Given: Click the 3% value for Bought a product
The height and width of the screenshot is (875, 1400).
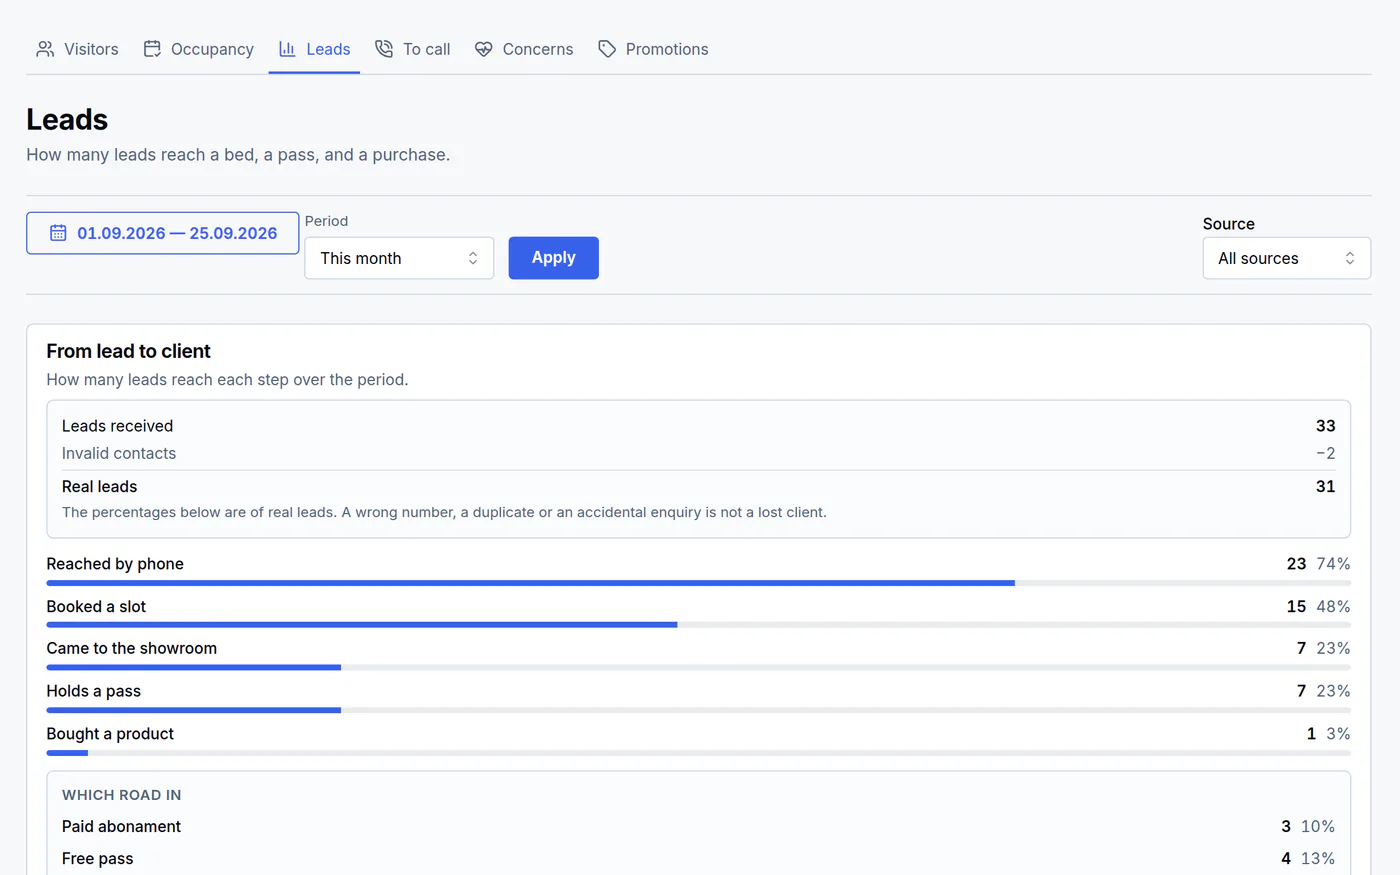Looking at the screenshot, I should [x=1338, y=734].
